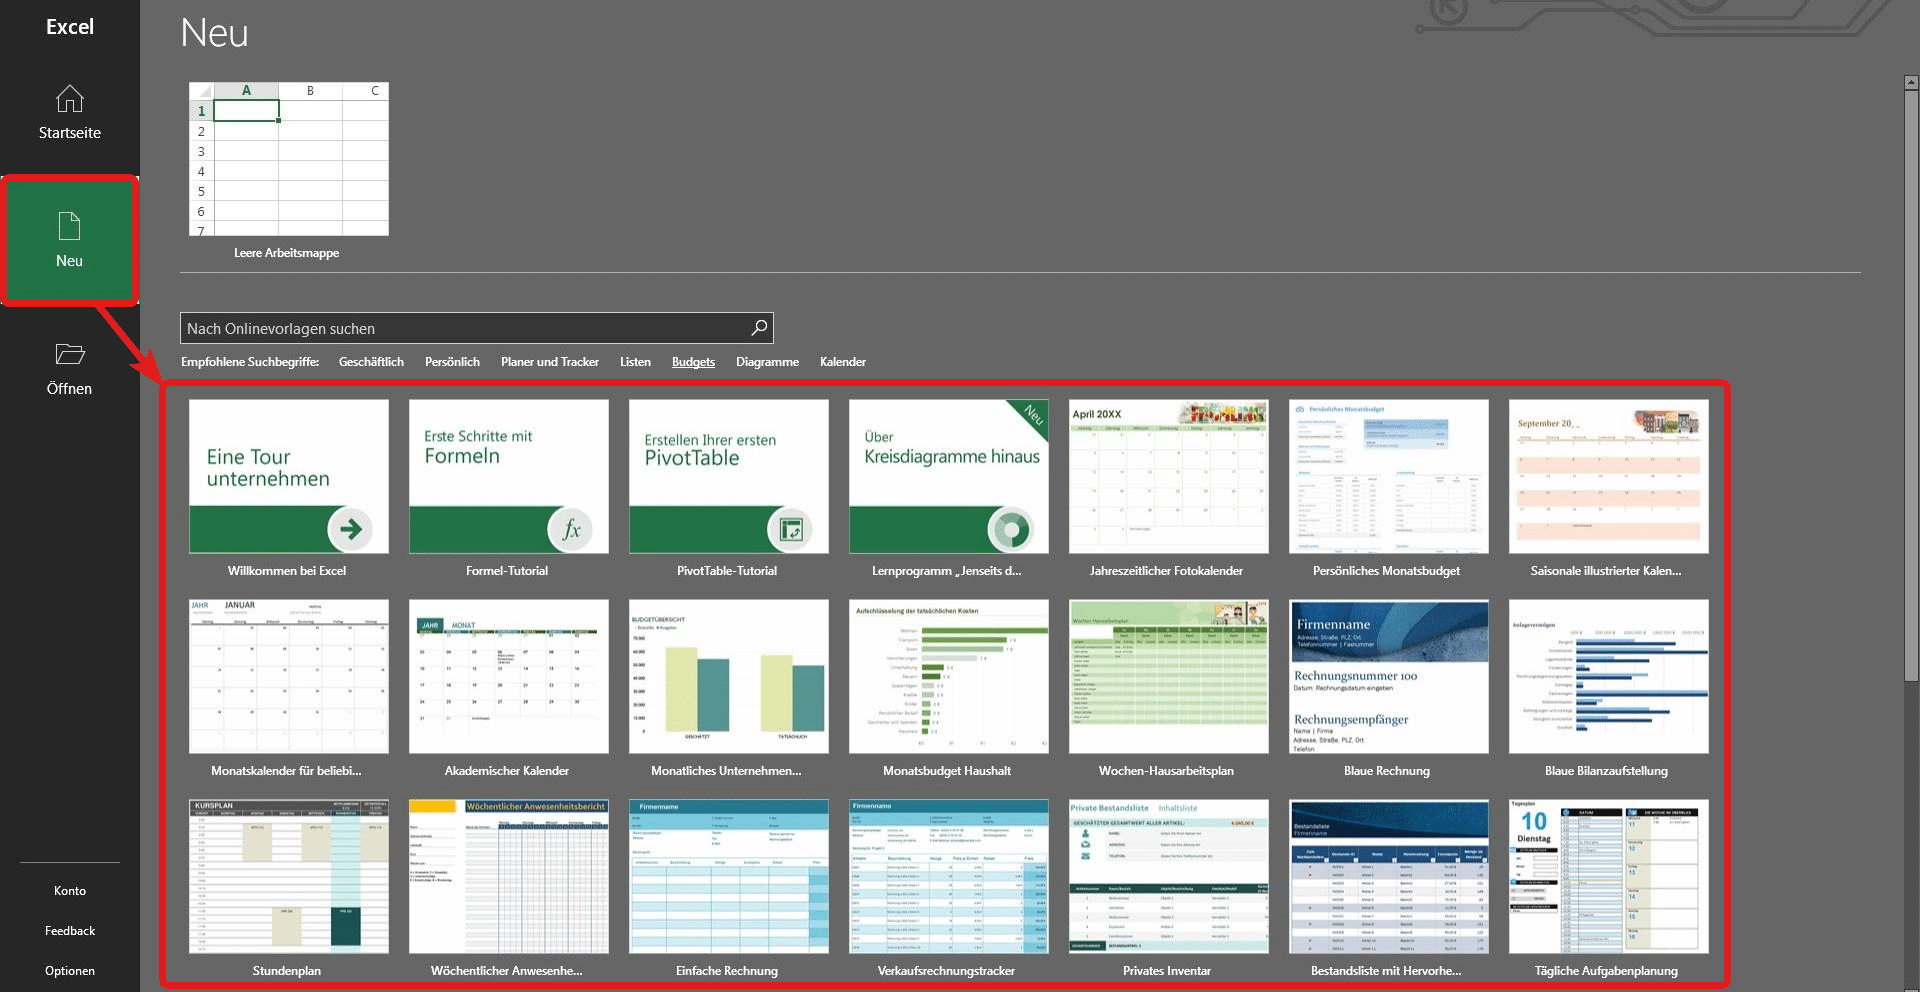Viewport: 1920px width, 992px height.
Task: Open Konto in the sidebar
Action: coord(69,891)
